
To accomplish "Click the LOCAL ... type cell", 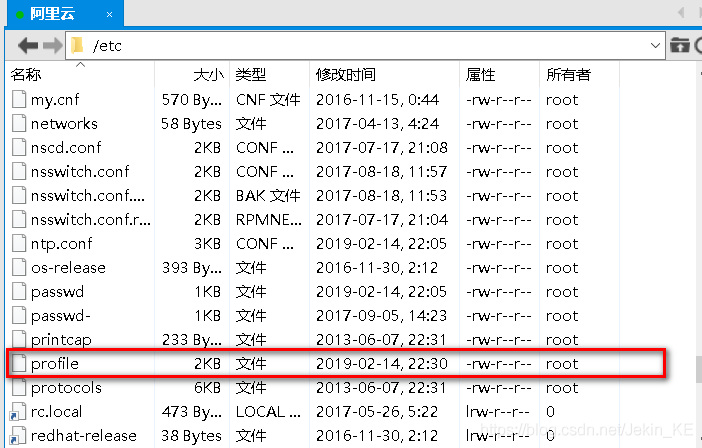I will tap(268, 412).
